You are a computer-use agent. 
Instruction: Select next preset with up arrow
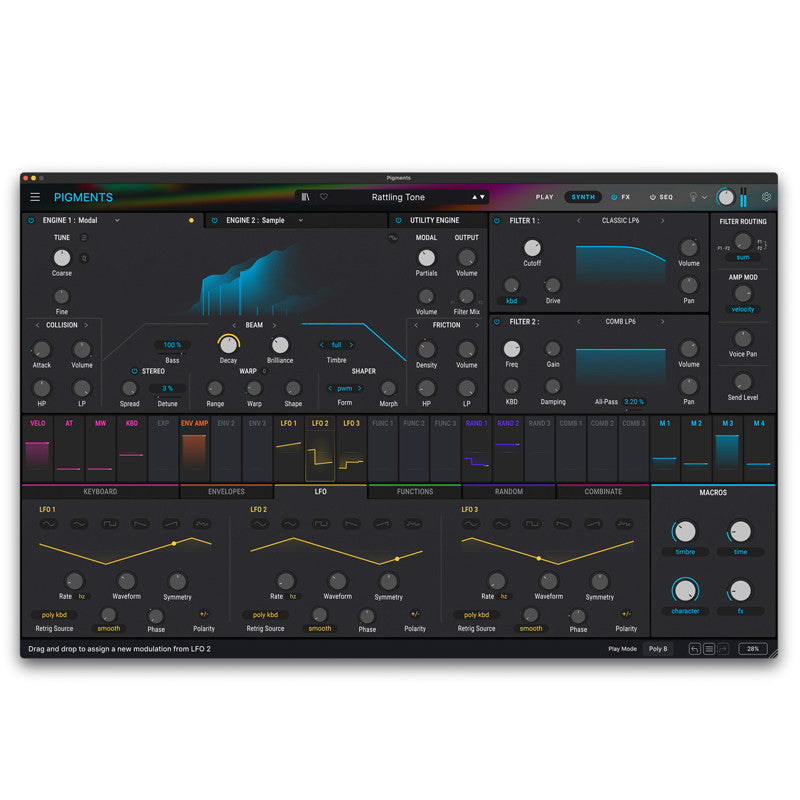coord(474,197)
